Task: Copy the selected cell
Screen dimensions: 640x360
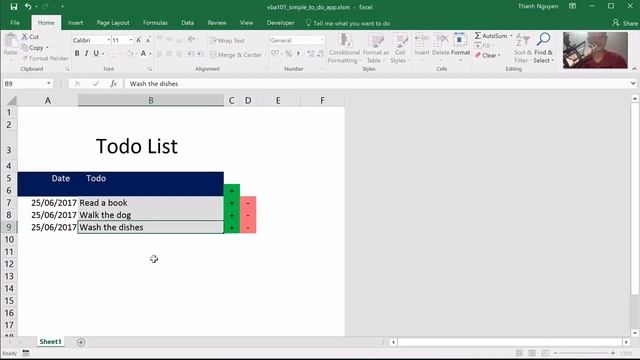Action: click(x=33, y=48)
